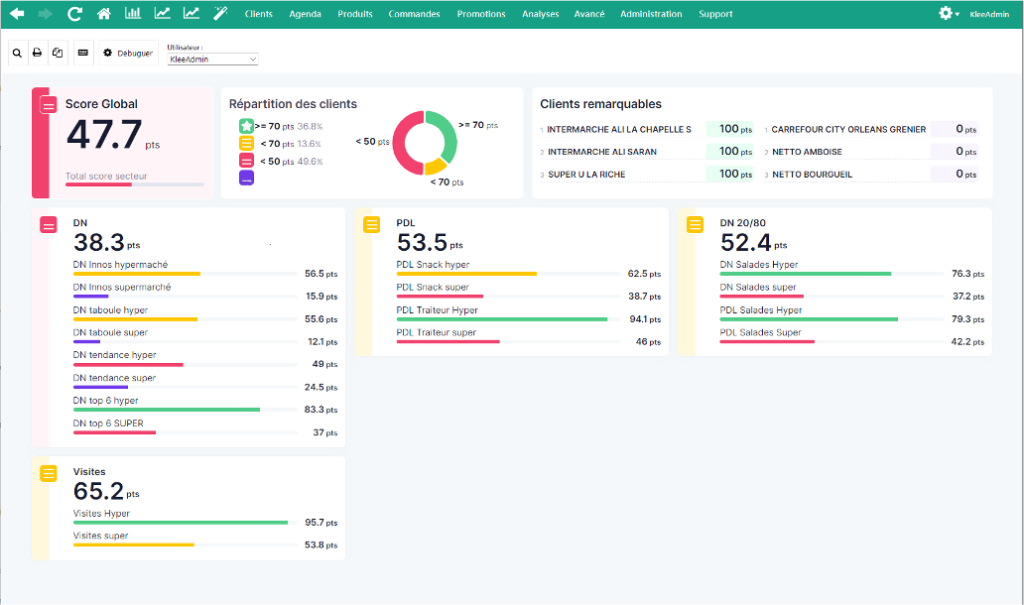Click the Visites super label

tap(101, 536)
